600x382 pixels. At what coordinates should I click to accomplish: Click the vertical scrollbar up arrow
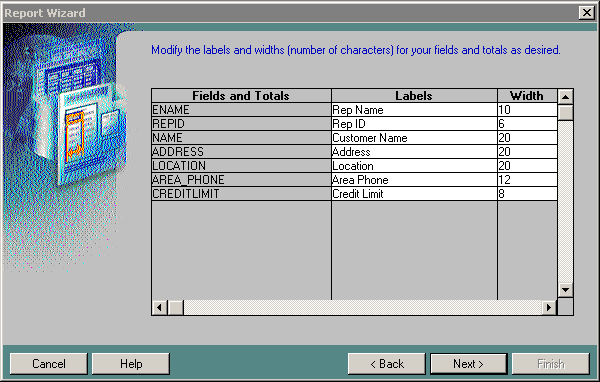(x=565, y=97)
